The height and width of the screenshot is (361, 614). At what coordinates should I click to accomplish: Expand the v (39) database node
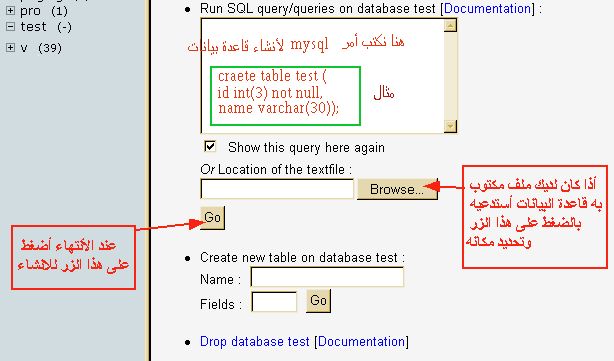(x=11, y=47)
